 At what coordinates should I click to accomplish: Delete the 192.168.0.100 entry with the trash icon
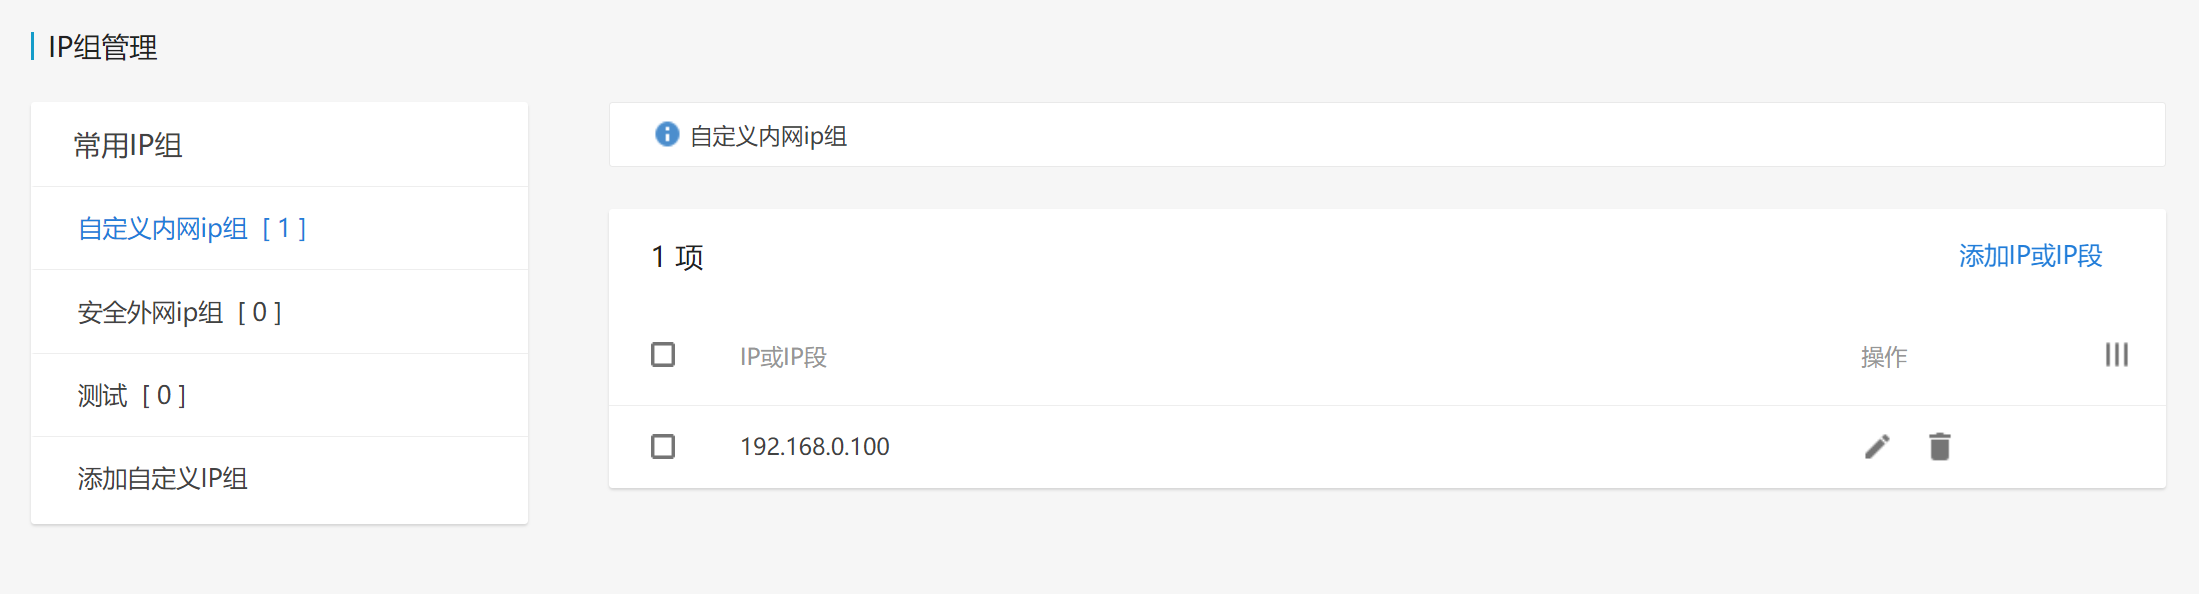pyautogui.click(x=1939, y=447)
